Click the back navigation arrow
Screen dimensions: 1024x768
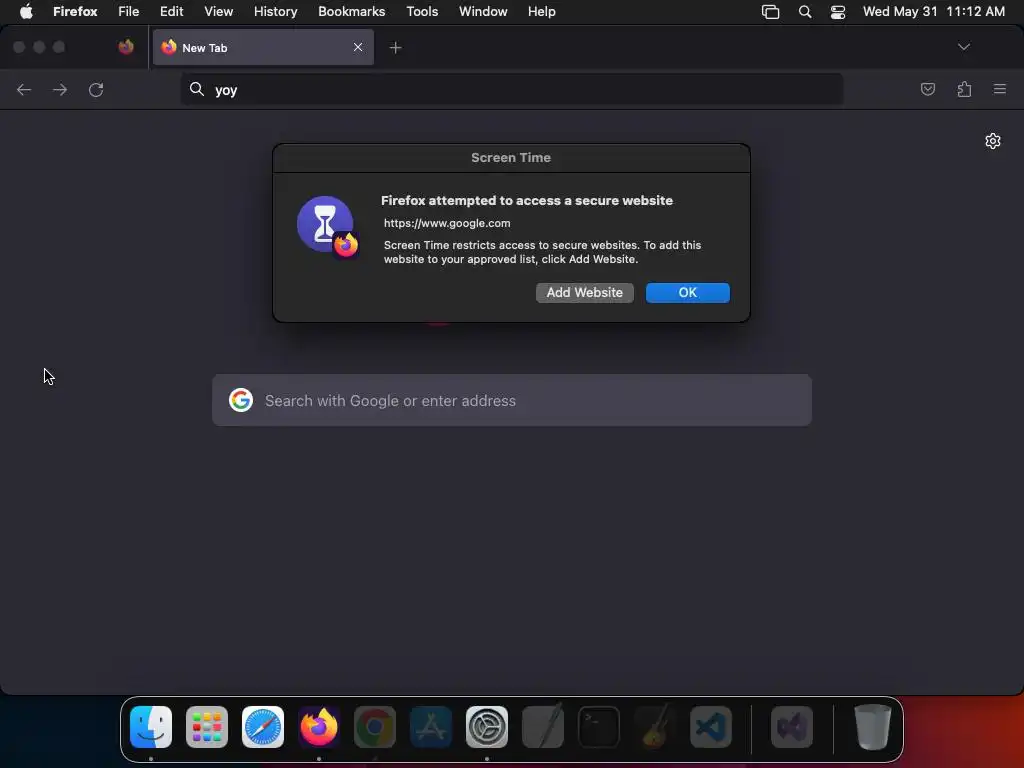coord(24,89)
